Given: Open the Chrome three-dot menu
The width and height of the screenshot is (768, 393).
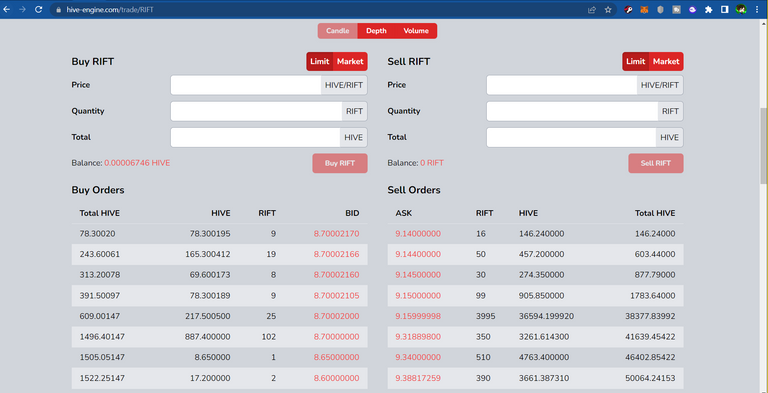Looking at the screenshot, I should pos(758,9).
